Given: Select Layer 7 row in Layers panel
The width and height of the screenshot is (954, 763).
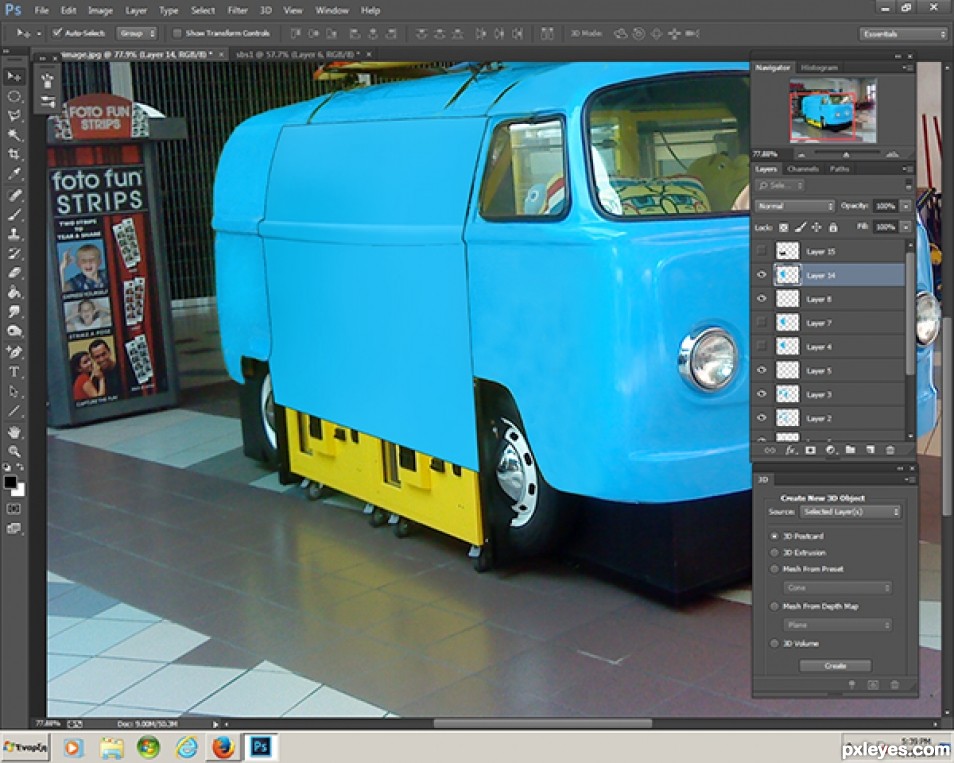Looking at the screenshot, I should pos(829,322).
